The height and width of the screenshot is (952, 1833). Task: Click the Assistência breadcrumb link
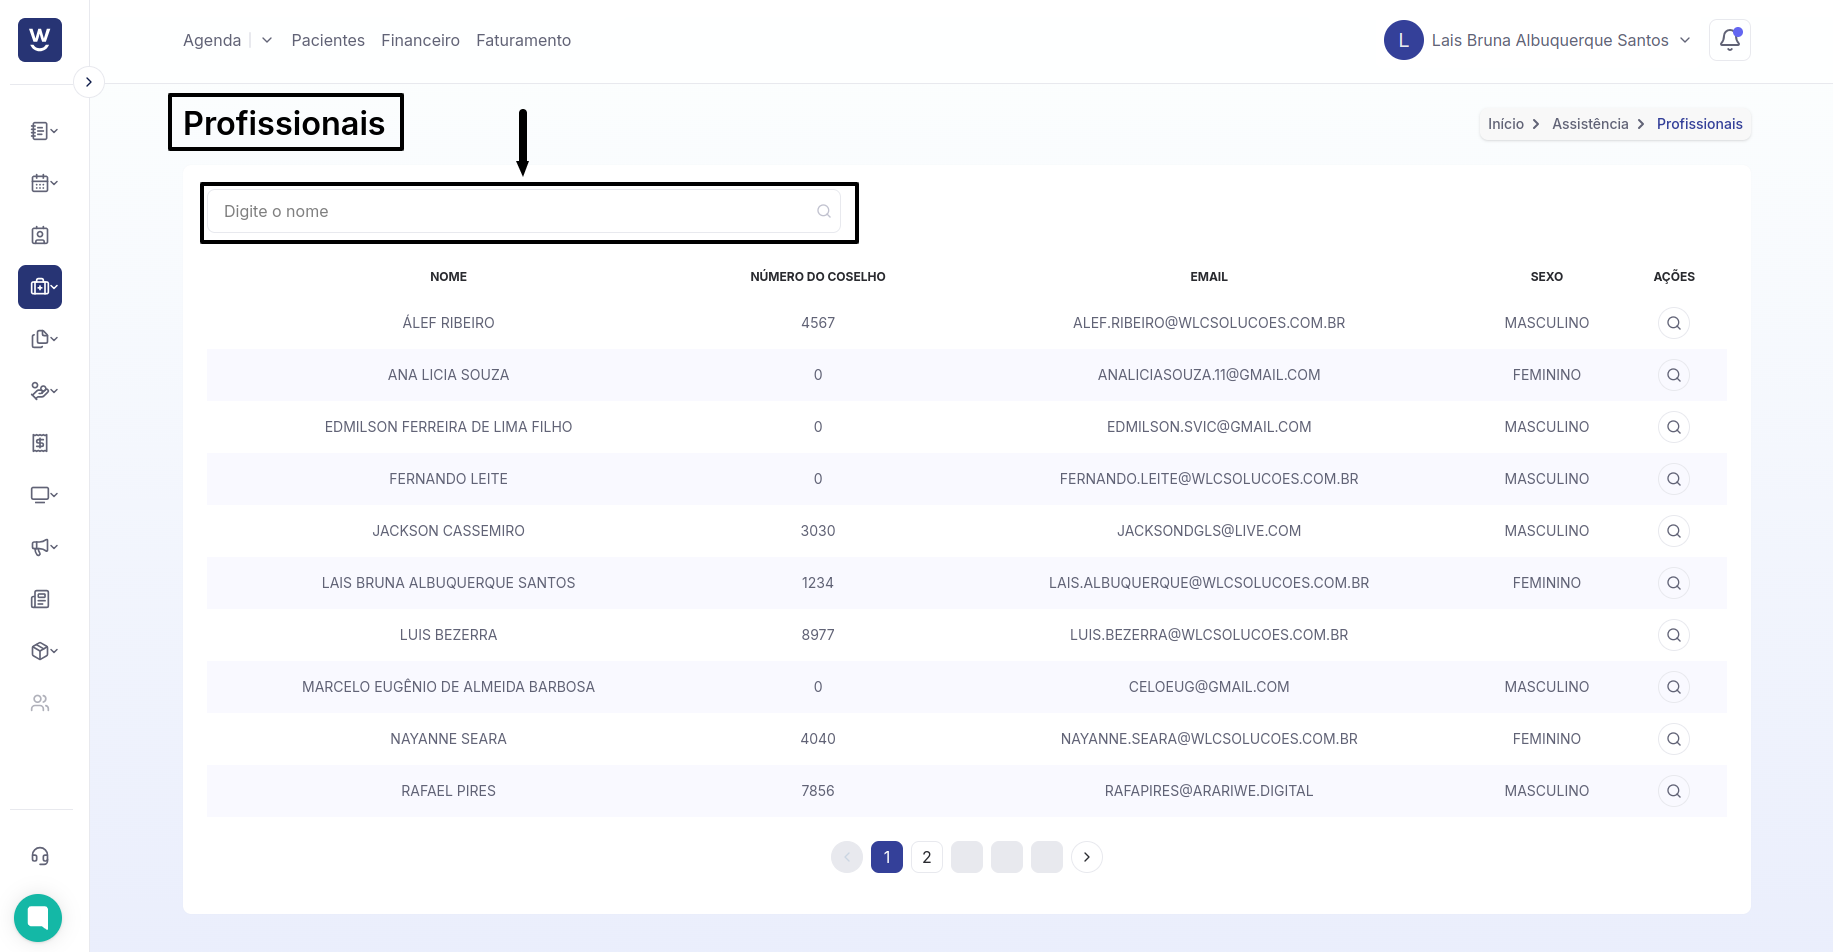(1590, 124)
